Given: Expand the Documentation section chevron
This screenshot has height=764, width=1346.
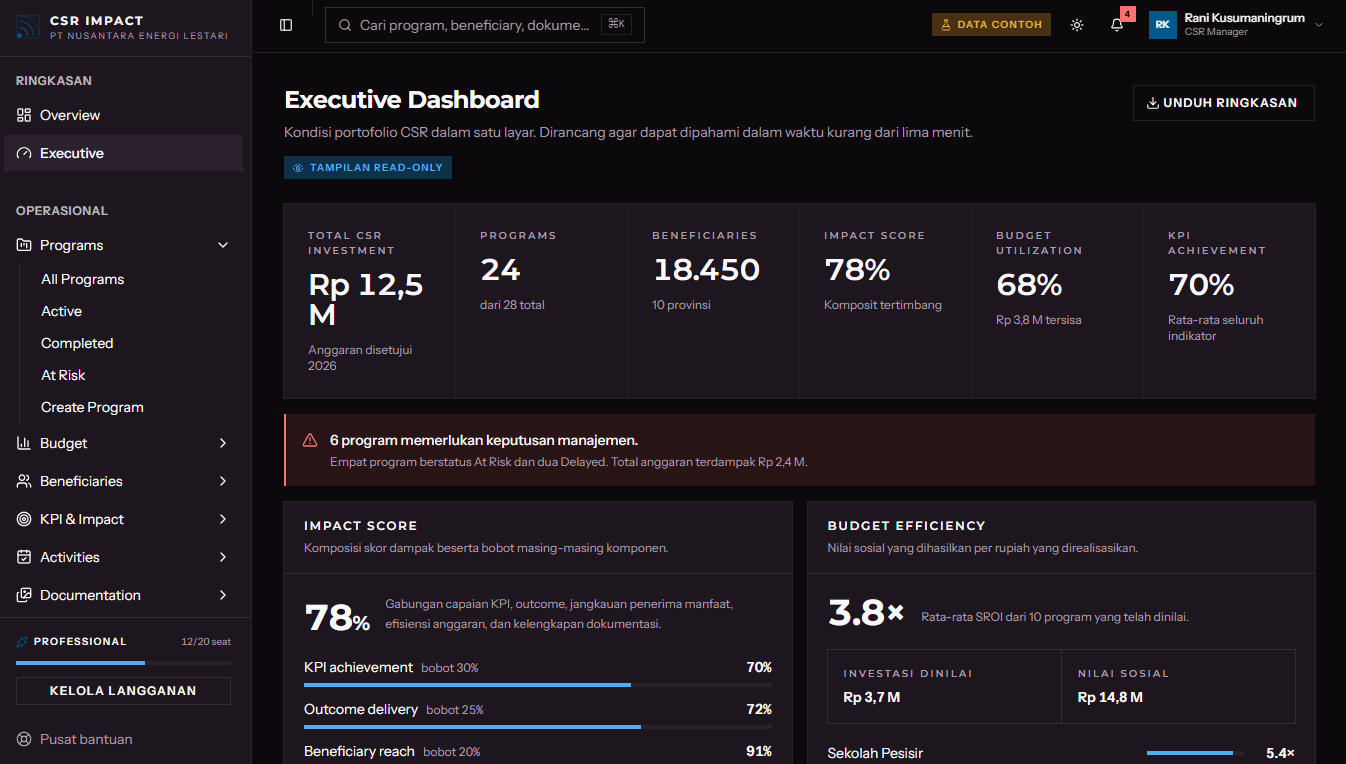Looking at the screenshot, I should (x=223, y=595).
